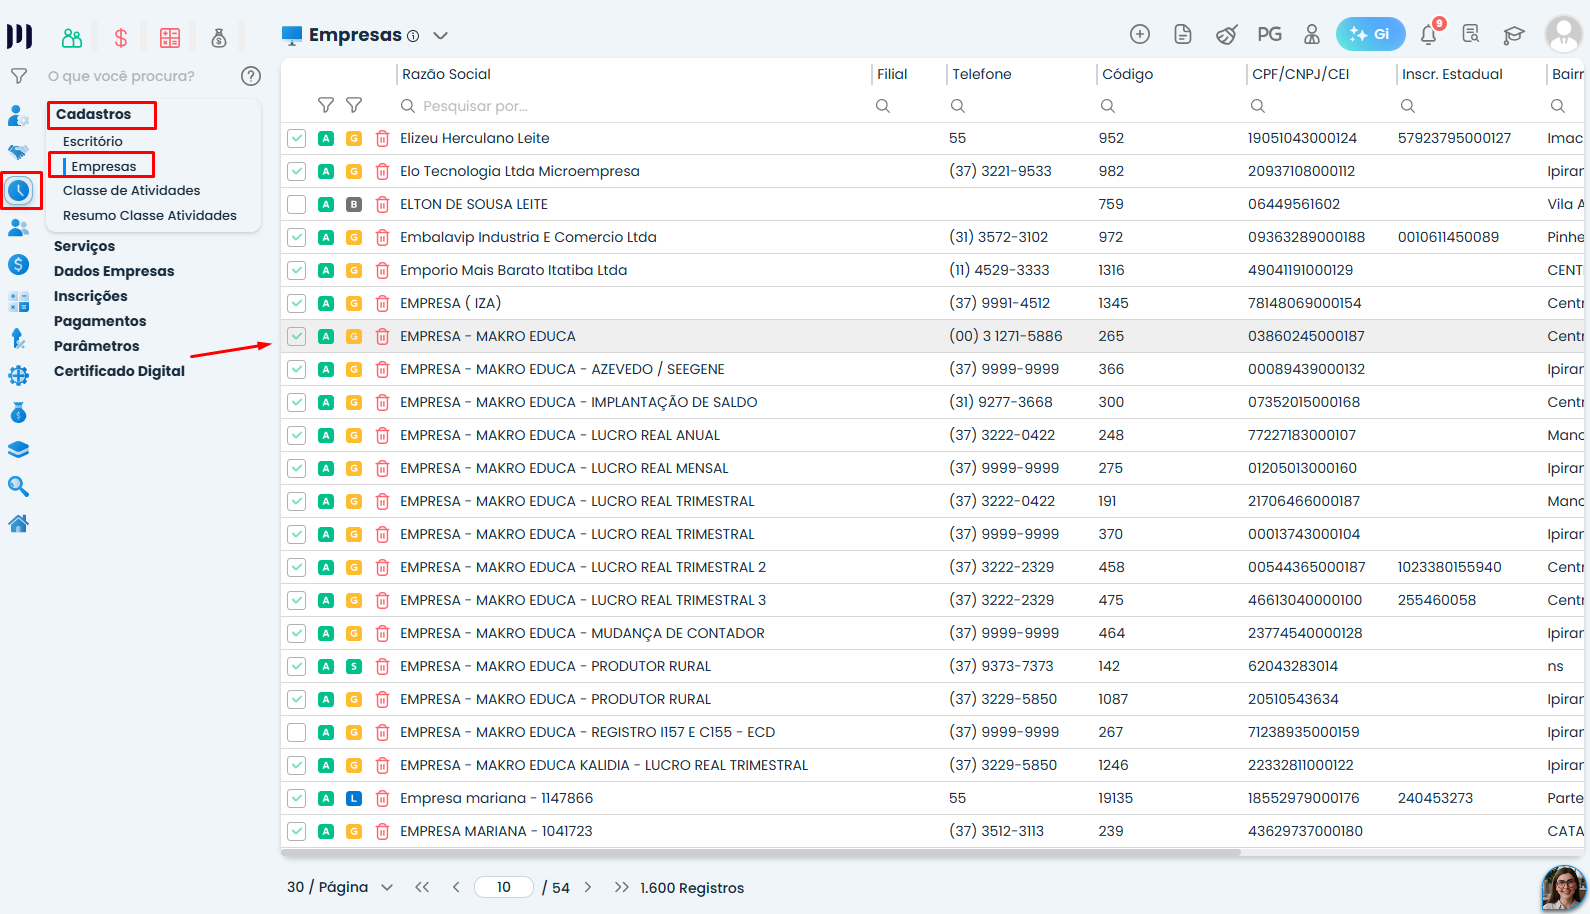
Task: Expand the Empresas title dropdown chevron
Action: 440,36
